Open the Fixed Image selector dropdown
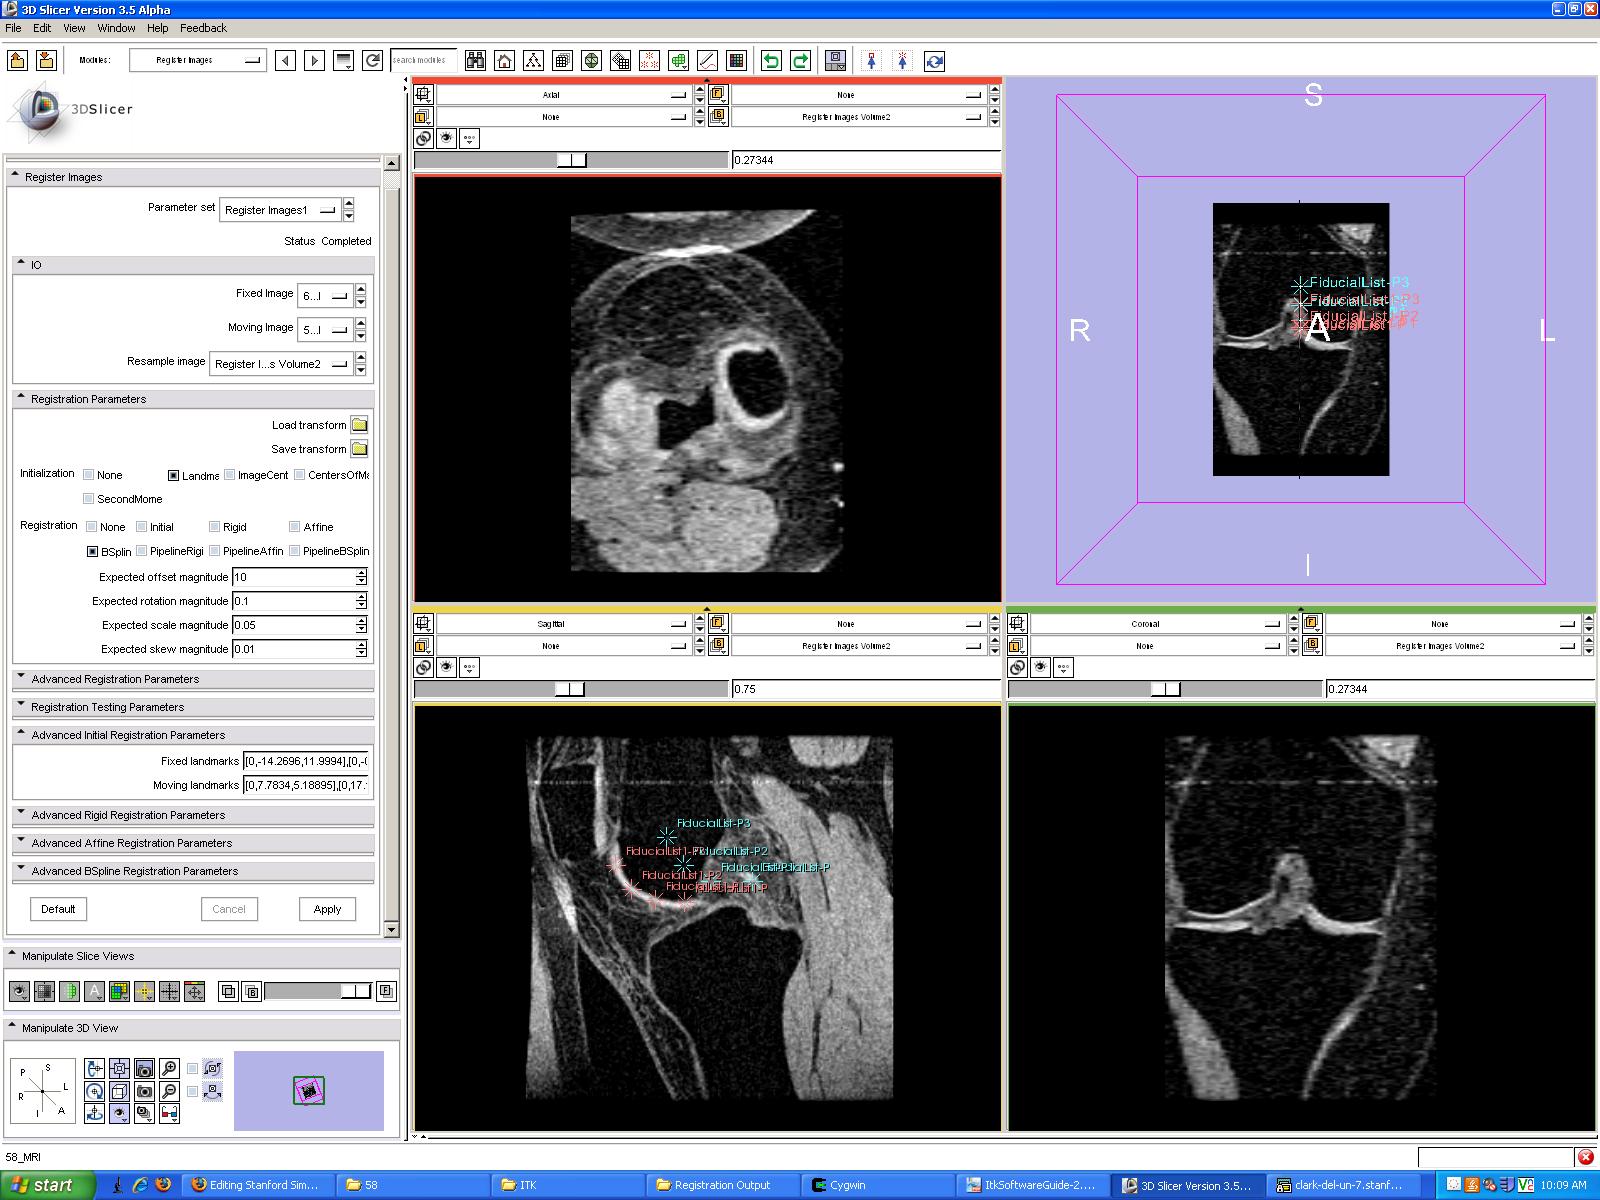 tap(325, 296)
